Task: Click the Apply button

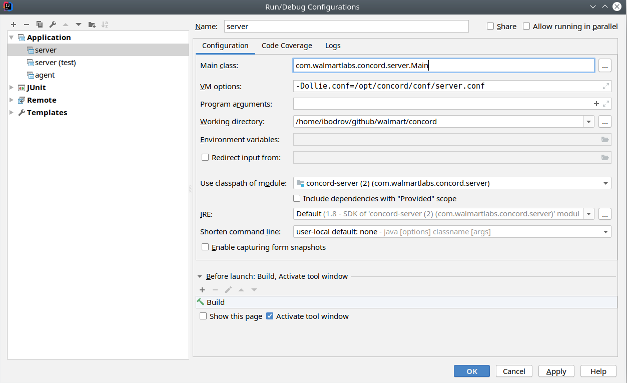Action: tap(556, 371)
